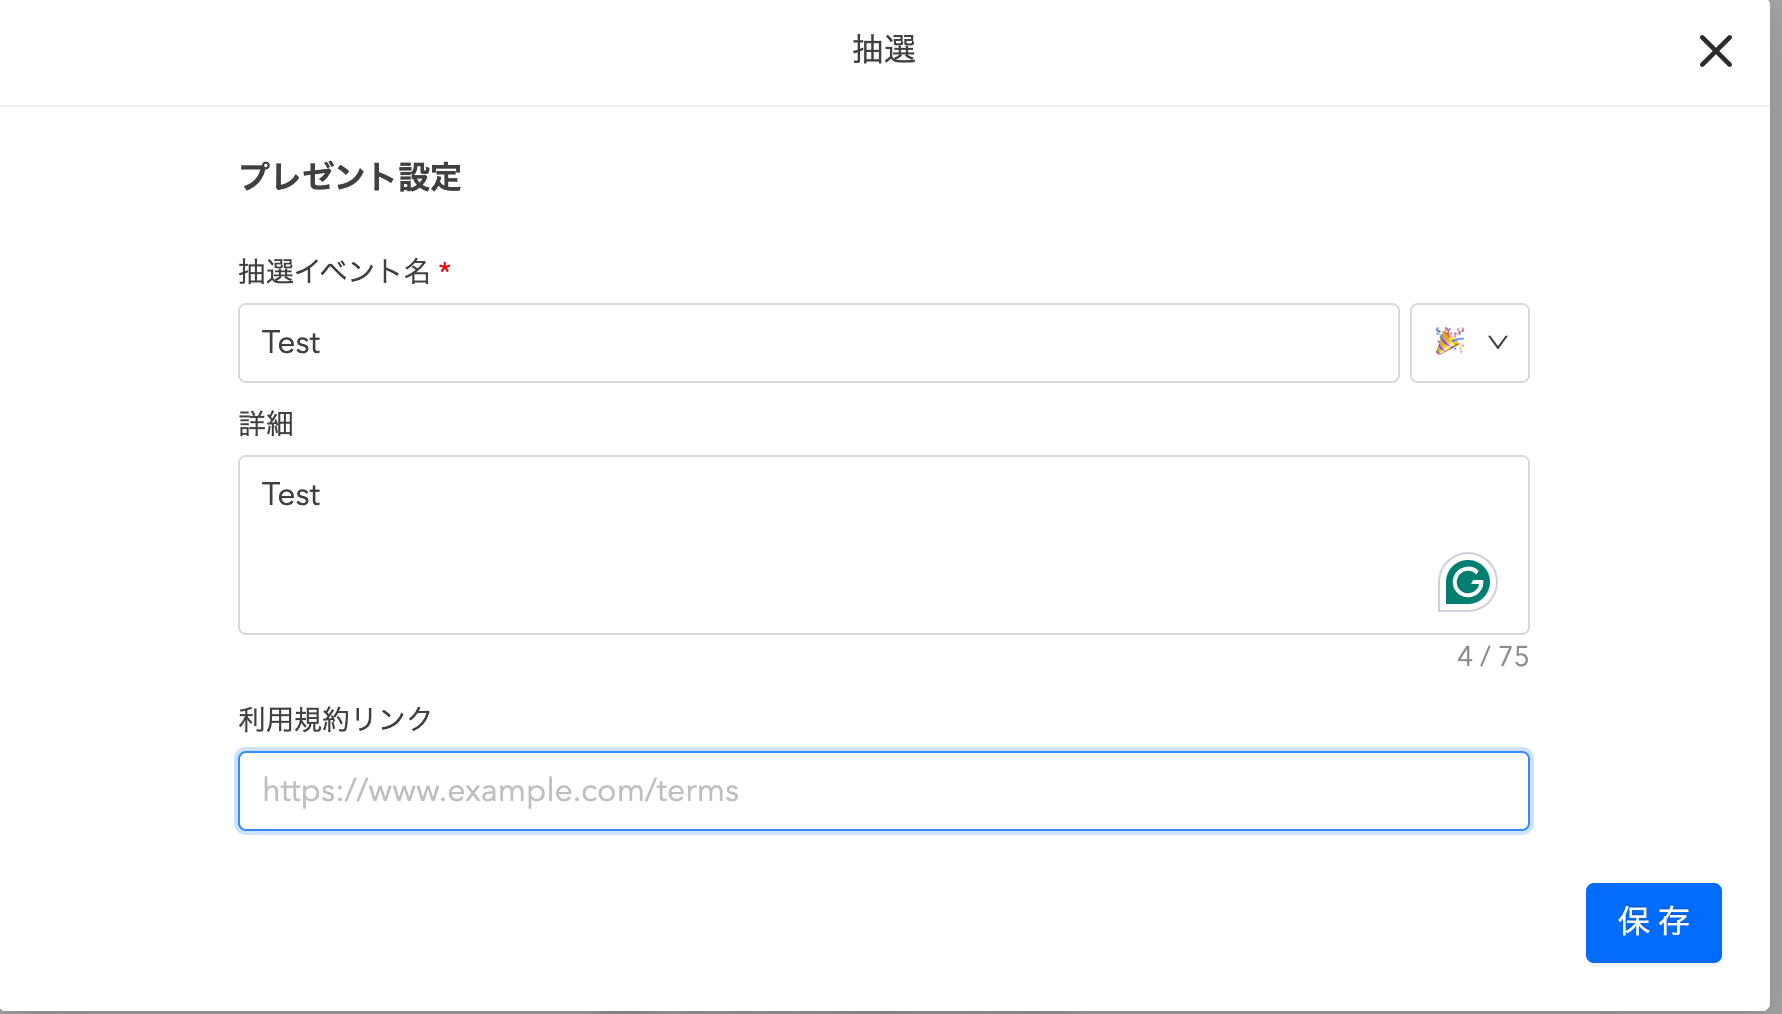This screenshot has width=1782, height=1014.
Task: Place cursor on "Test" in 詳細 textarea
Action: pyautogui.click(x=291, y=495)
